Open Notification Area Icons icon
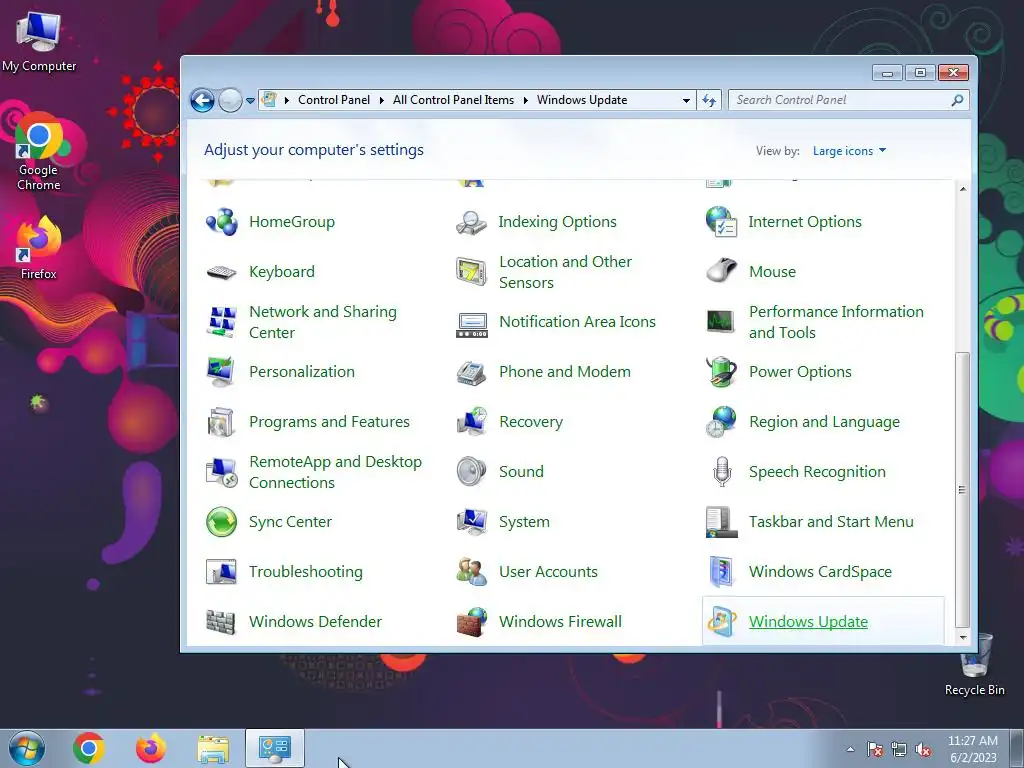The width and height of the screenshot is (1024, 768). pyautogui.click(x=471, y=324)
